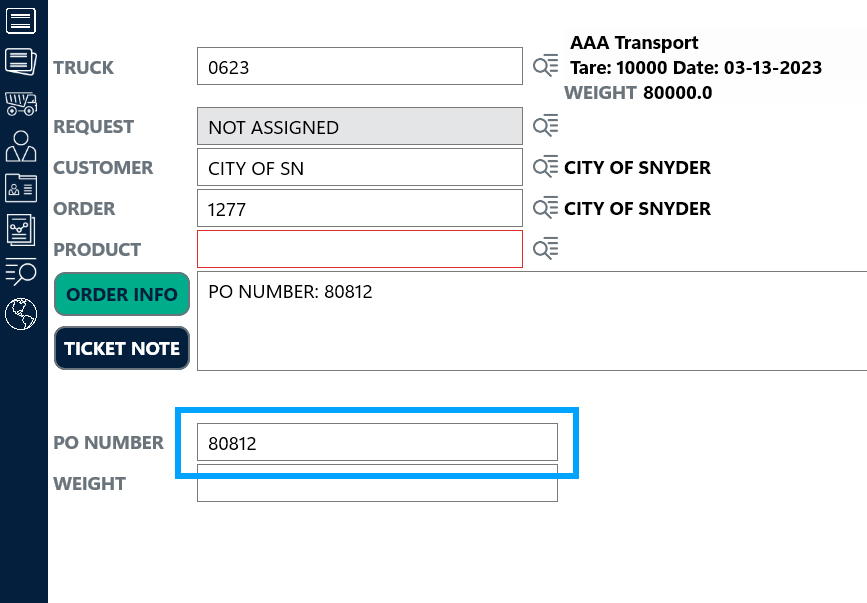Click the PO NUMBER field showing 80812

tap(377, 442)
